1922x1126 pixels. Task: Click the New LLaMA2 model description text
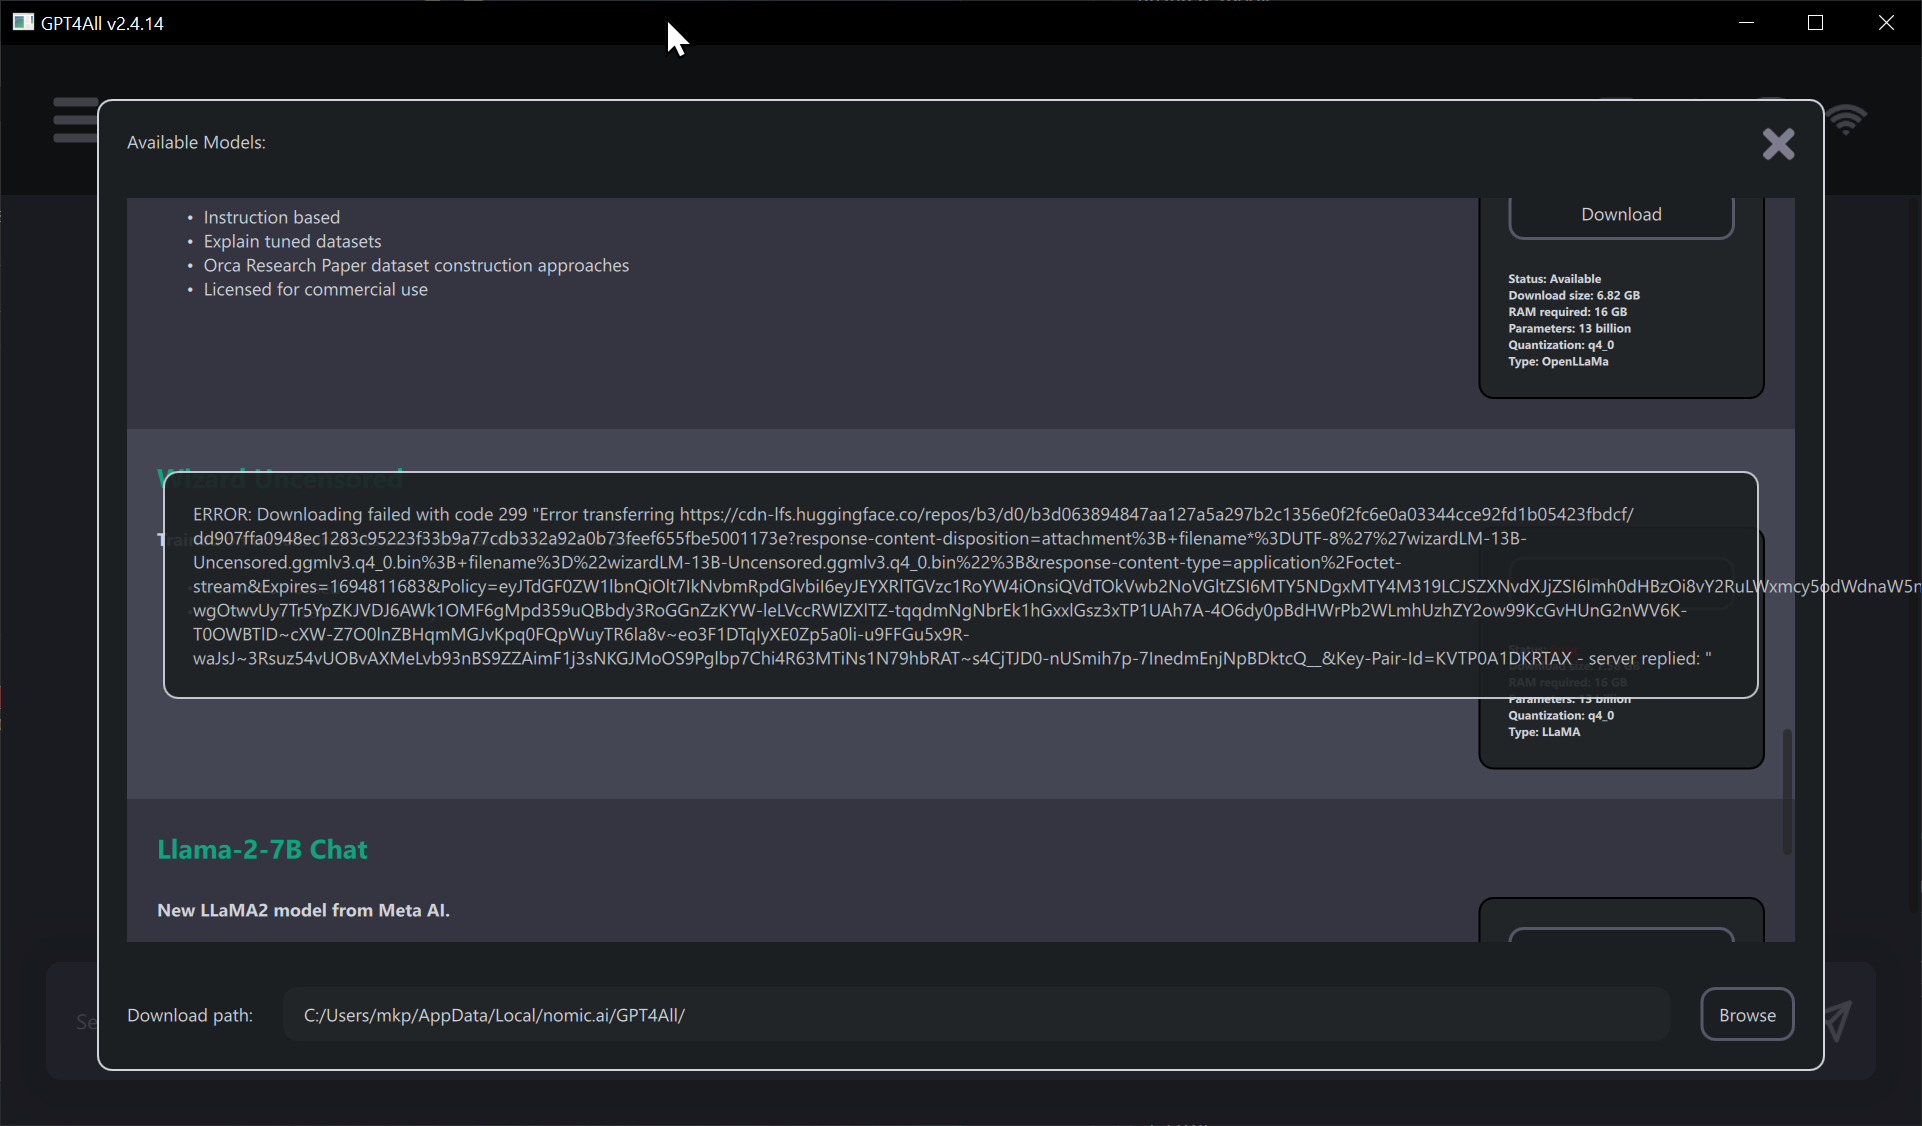pyautogui.click(x=303, y=910)
